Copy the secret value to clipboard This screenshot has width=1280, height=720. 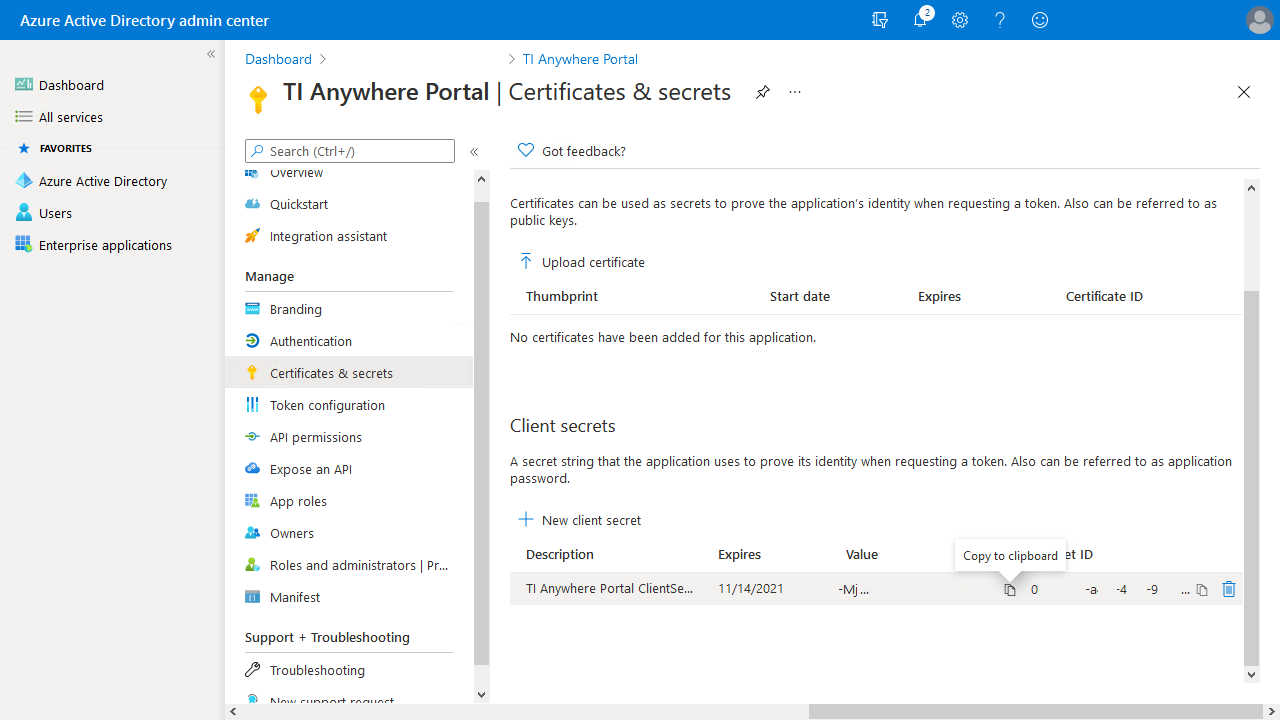coord(1010,590)
